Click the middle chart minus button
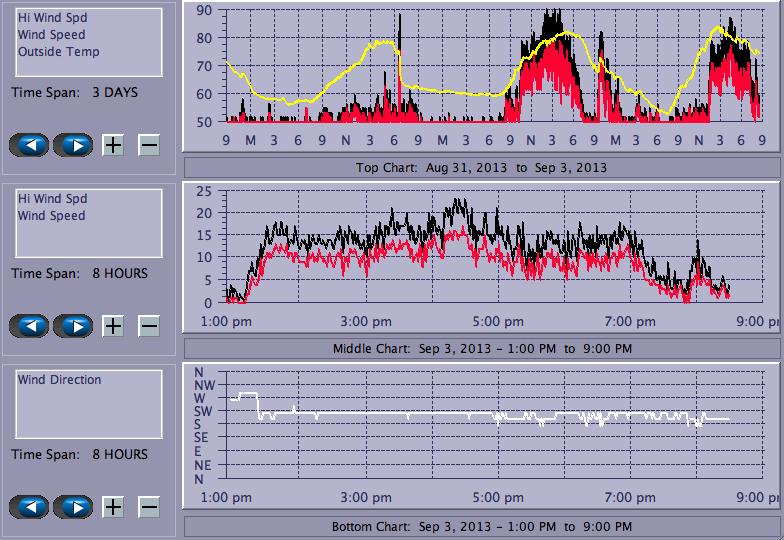This screenshot has height=540, width=784. [x=148, y=326]
